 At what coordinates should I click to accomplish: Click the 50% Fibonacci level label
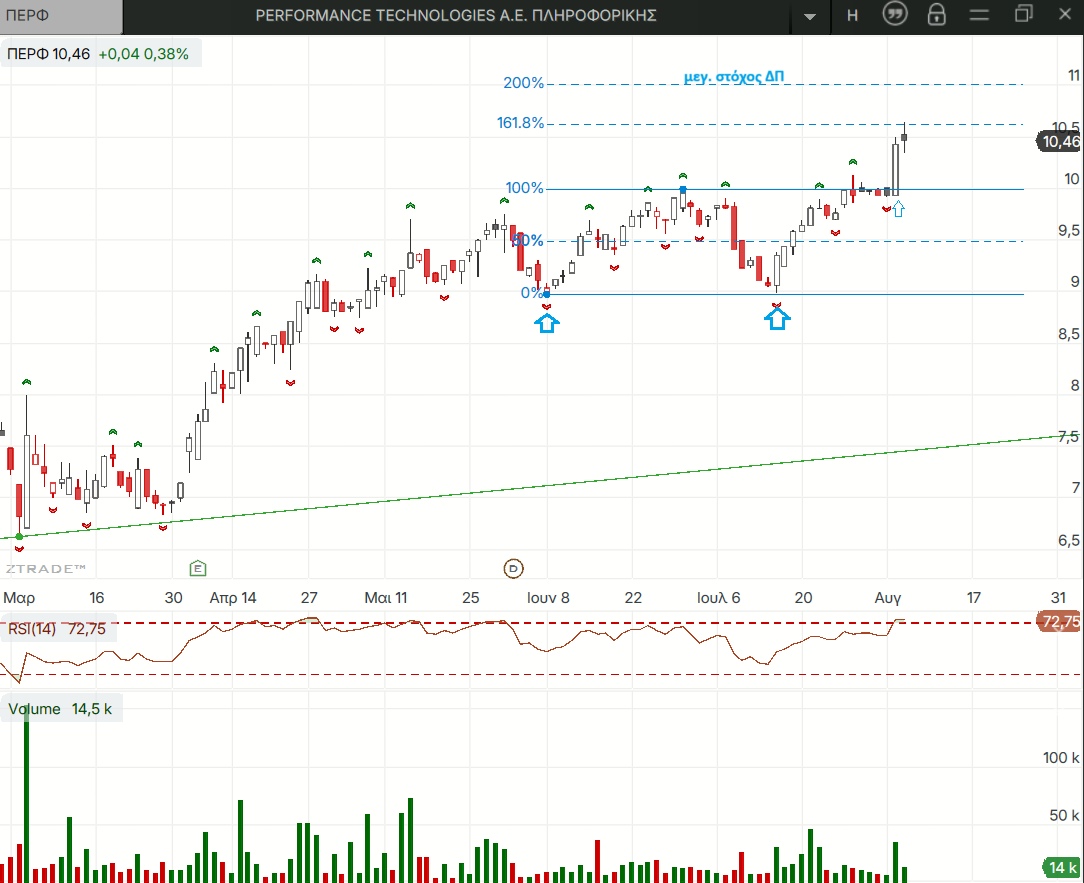[x=528, y=241]
